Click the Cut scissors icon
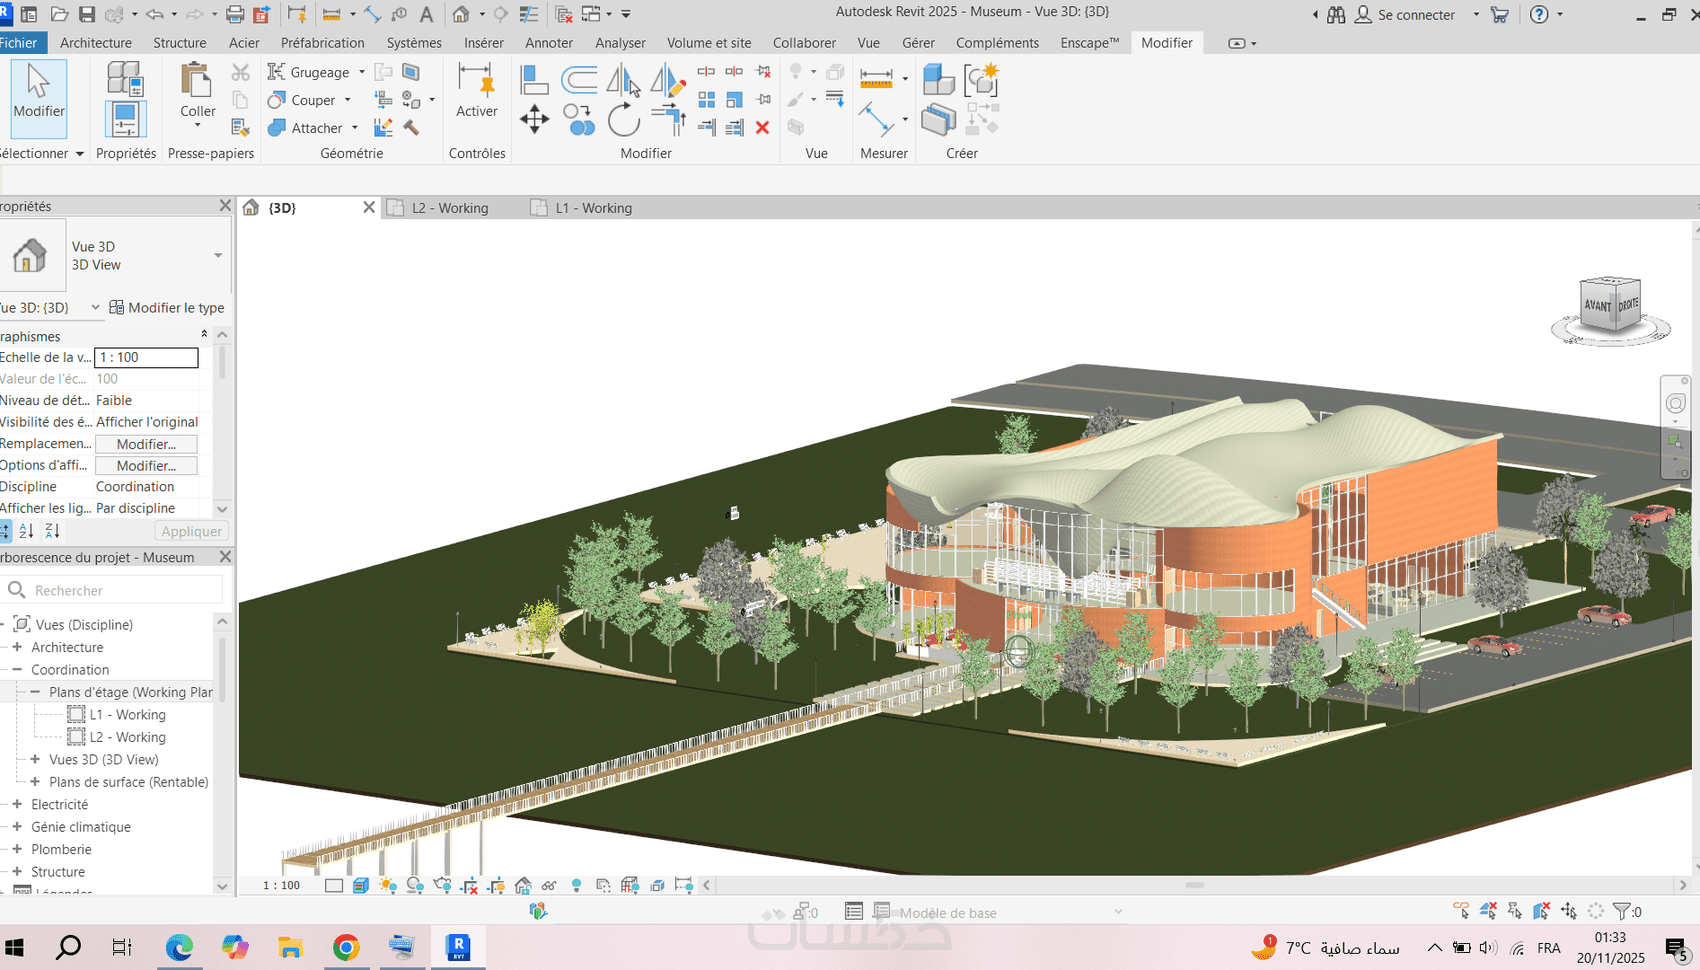1700x970 pixels. click(x=240, y=72)
